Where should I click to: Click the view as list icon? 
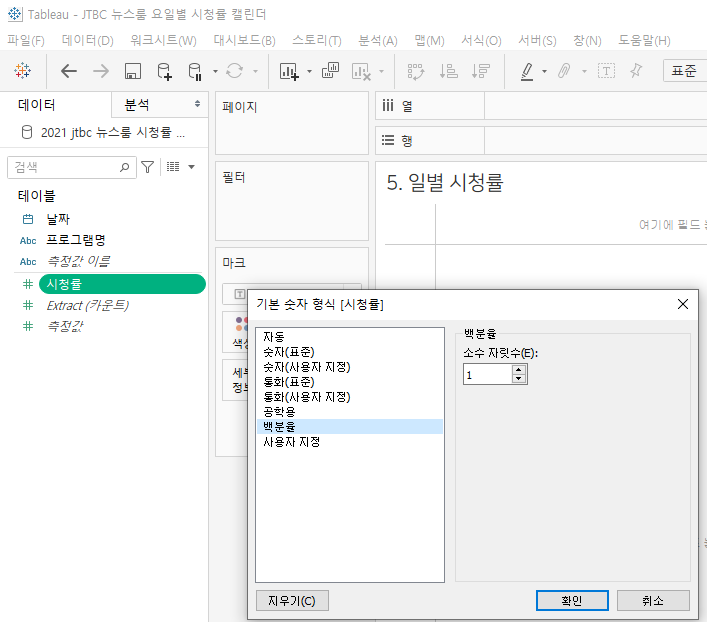pyautogui.click(x=173, y=167)
